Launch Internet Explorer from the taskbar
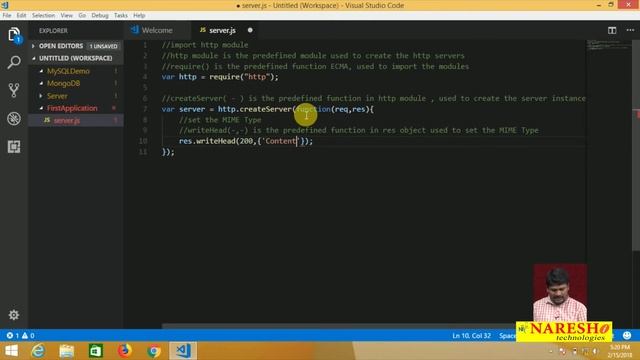 click(38, 351)
